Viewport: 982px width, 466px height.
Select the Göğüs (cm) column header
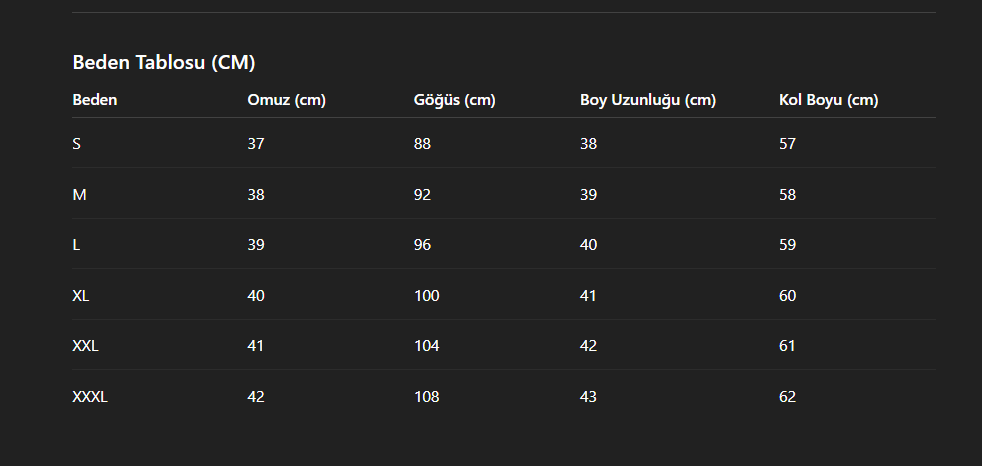click(x=454, y=100)
